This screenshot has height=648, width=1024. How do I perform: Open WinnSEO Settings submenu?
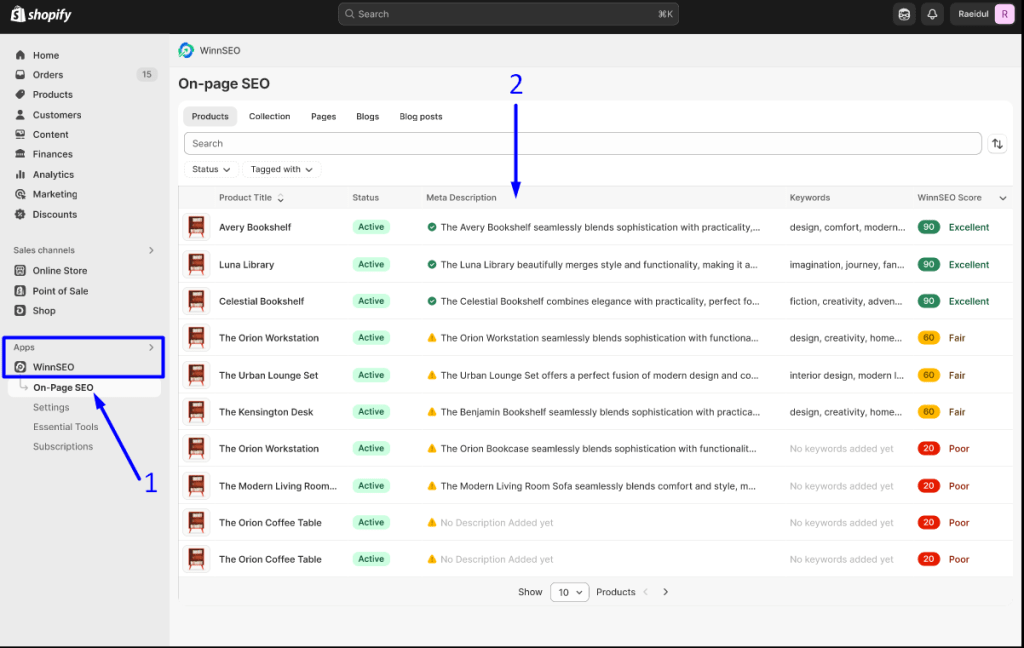tap(51, 407)
